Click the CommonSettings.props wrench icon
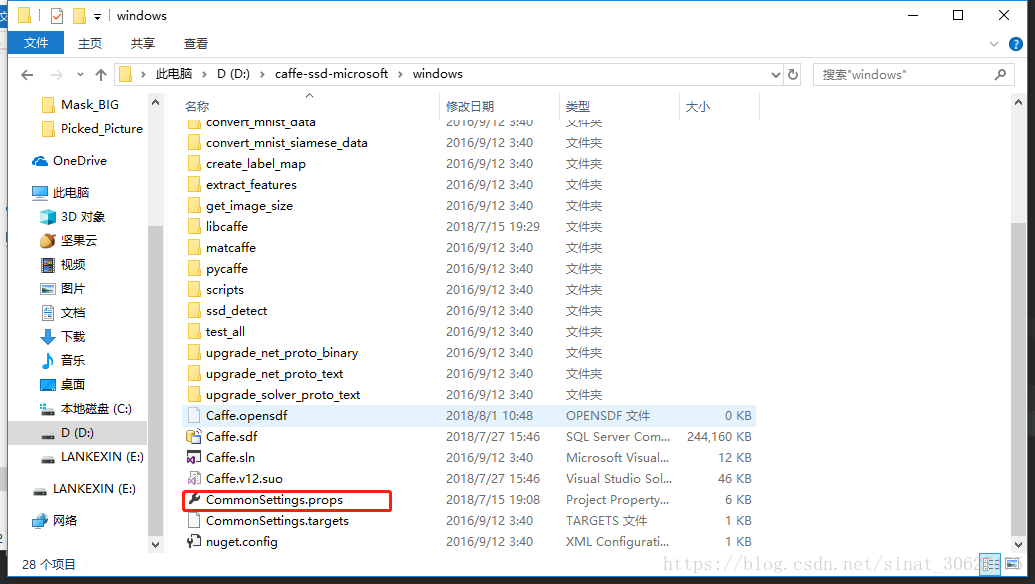Viewport: 1035px width, 584px height. click(x=194, y=499)
